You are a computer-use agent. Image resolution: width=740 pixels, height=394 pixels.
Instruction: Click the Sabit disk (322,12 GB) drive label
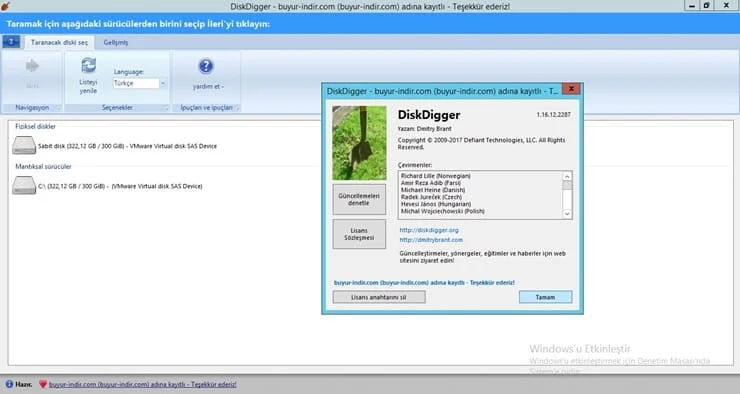coord(127,146)
